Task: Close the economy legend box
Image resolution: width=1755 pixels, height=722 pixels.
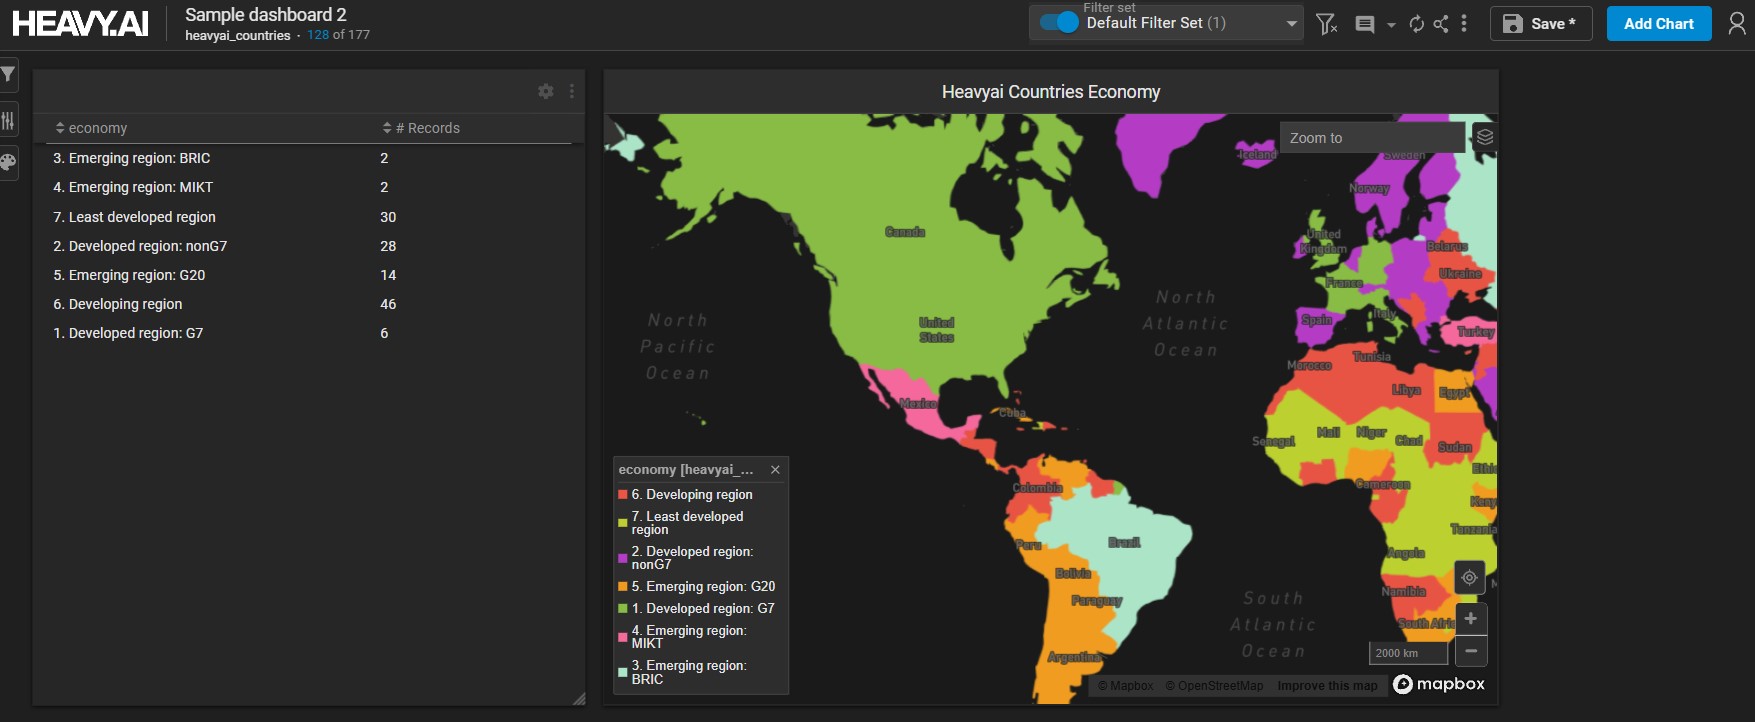Action: [x=775, y=470]
